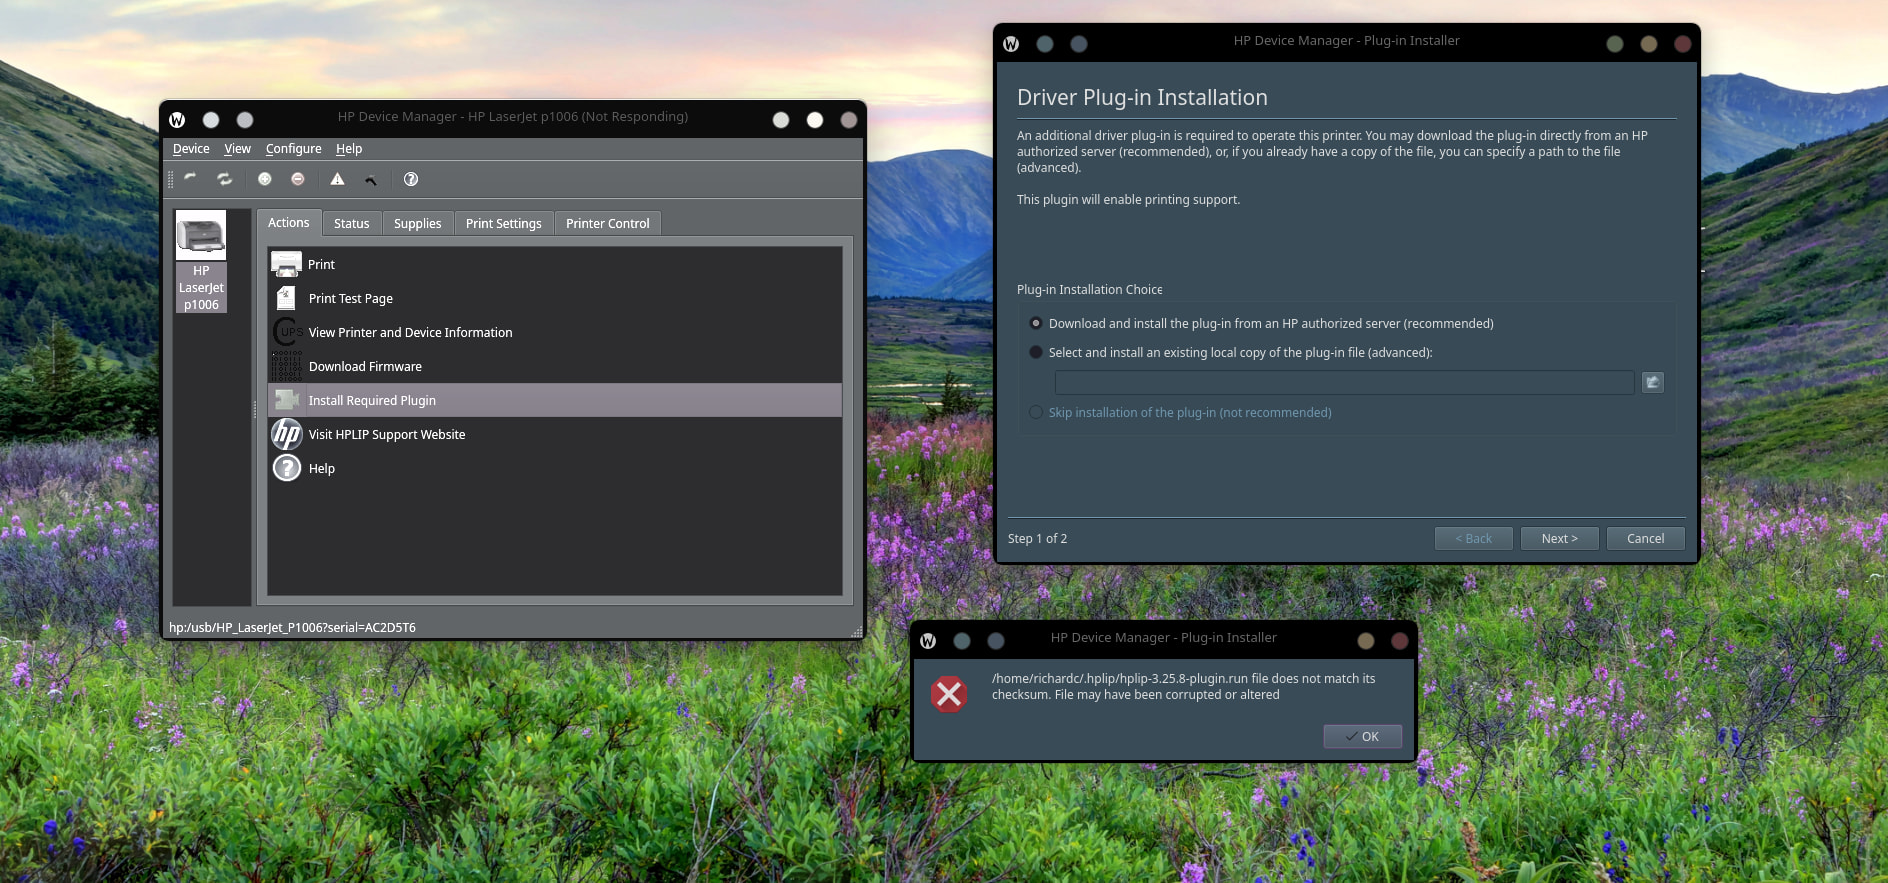Click the green add device icon
The width and height of the screenshot is (1888, 883).
tap(264, 179)
